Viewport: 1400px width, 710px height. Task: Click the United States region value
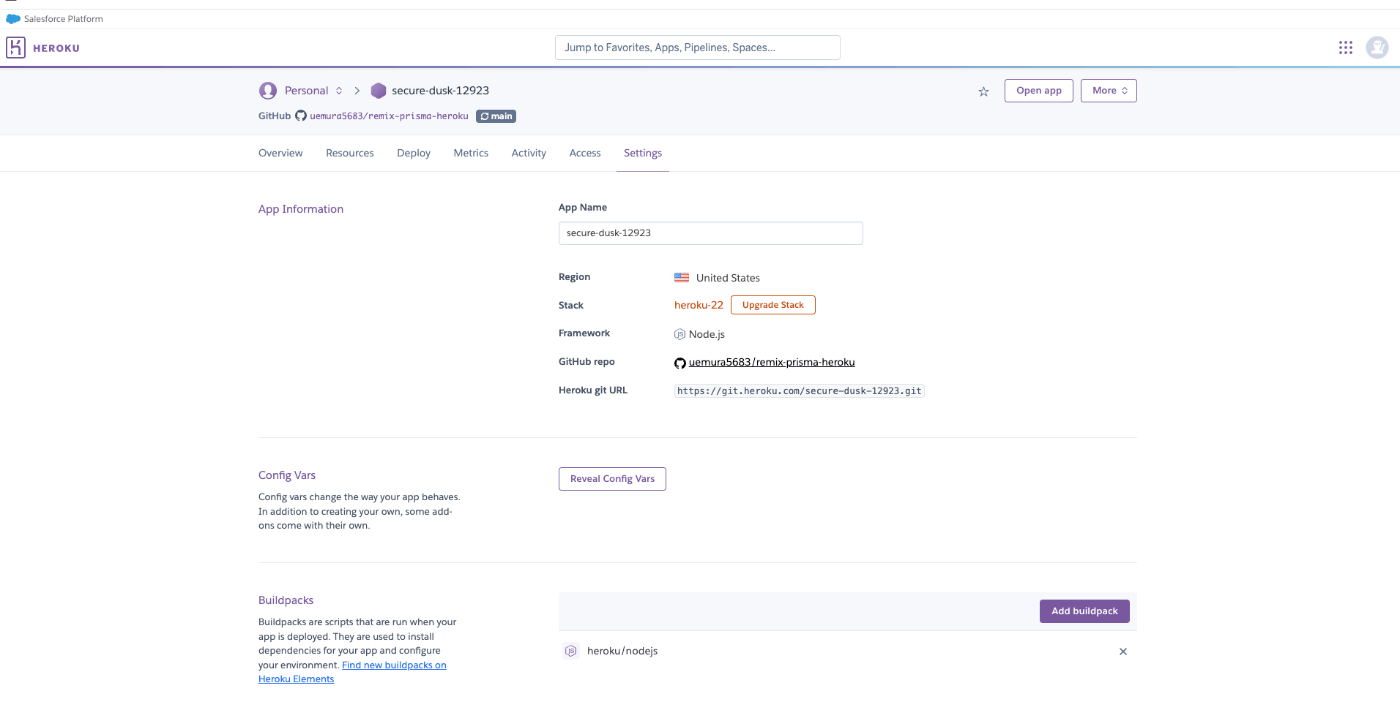728,278
